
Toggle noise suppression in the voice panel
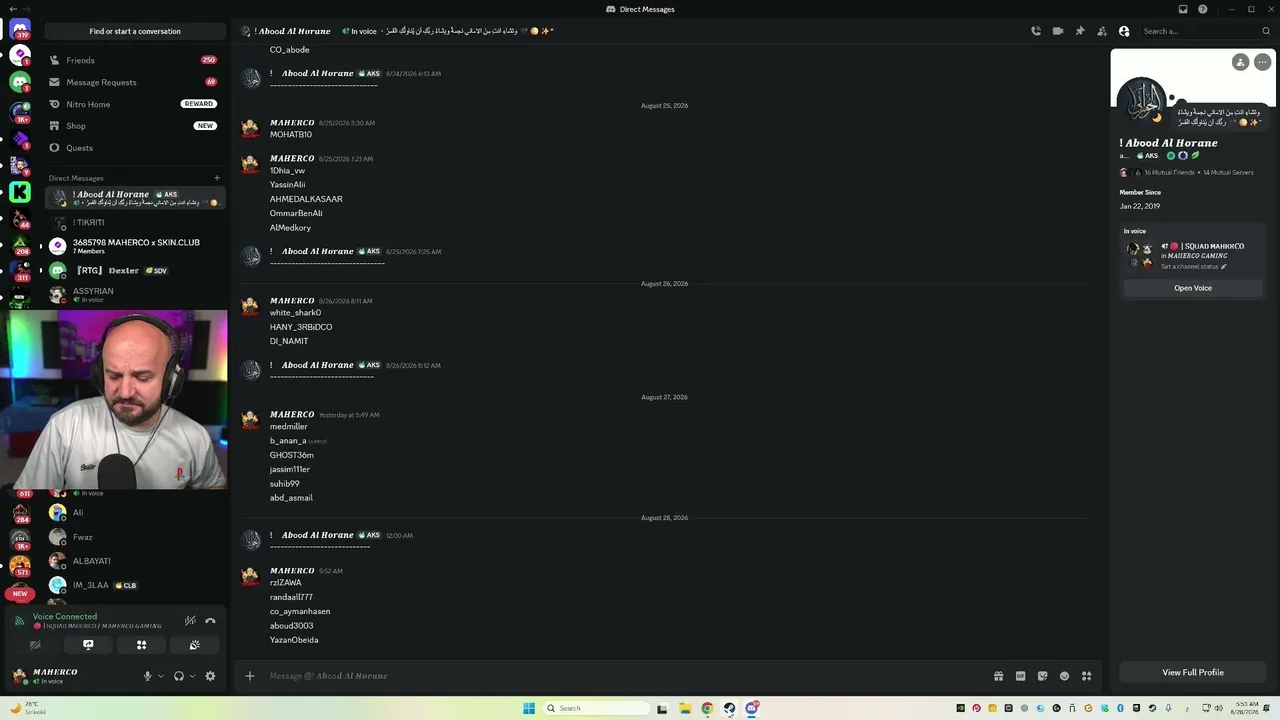coord(190,621)
